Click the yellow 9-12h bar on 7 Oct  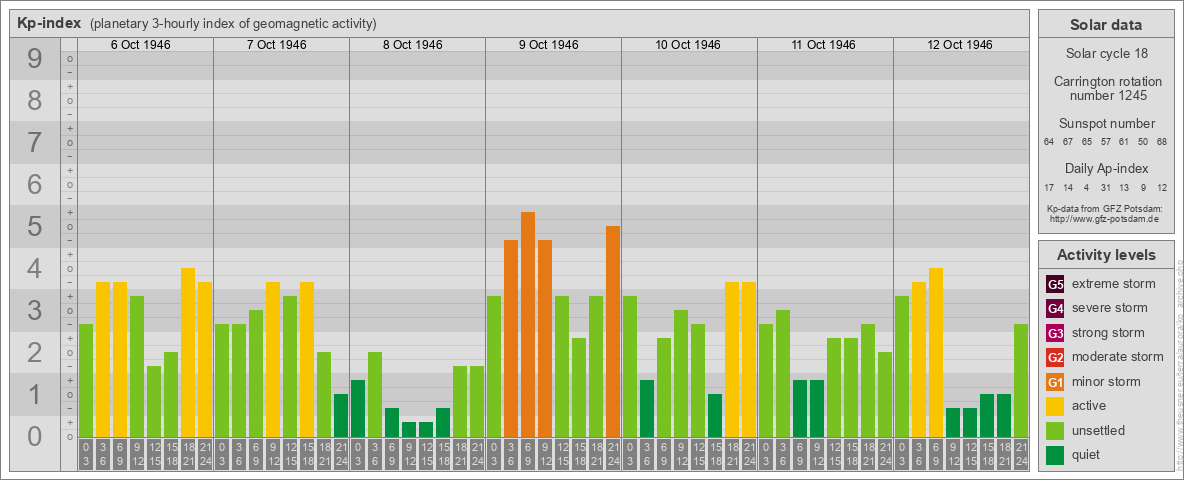273,359
